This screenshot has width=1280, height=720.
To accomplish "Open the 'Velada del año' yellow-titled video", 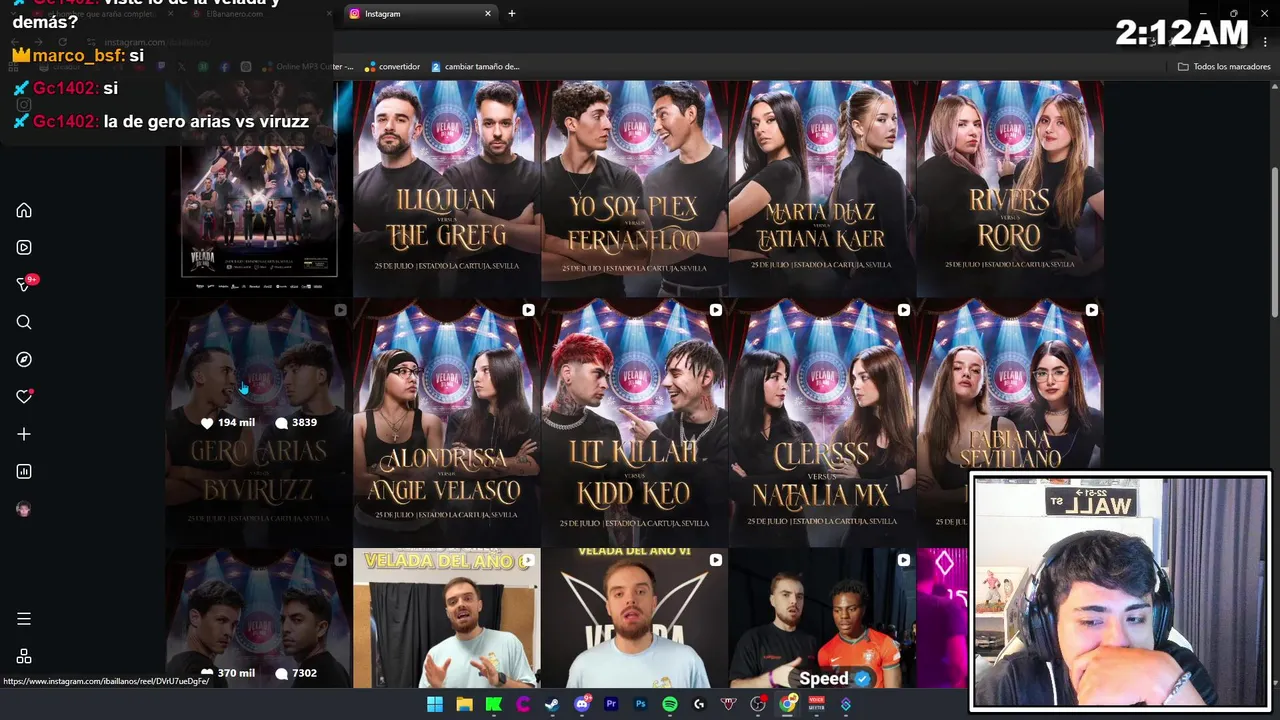I will pos(446,618).
